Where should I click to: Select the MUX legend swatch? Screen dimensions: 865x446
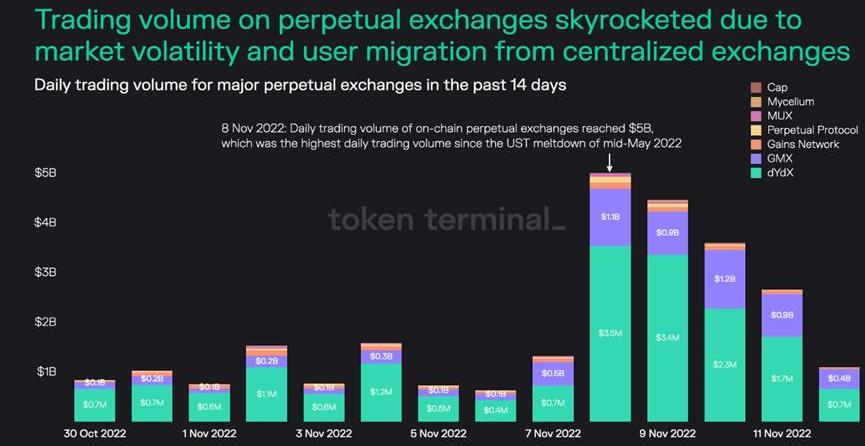[x=754, y=116]
